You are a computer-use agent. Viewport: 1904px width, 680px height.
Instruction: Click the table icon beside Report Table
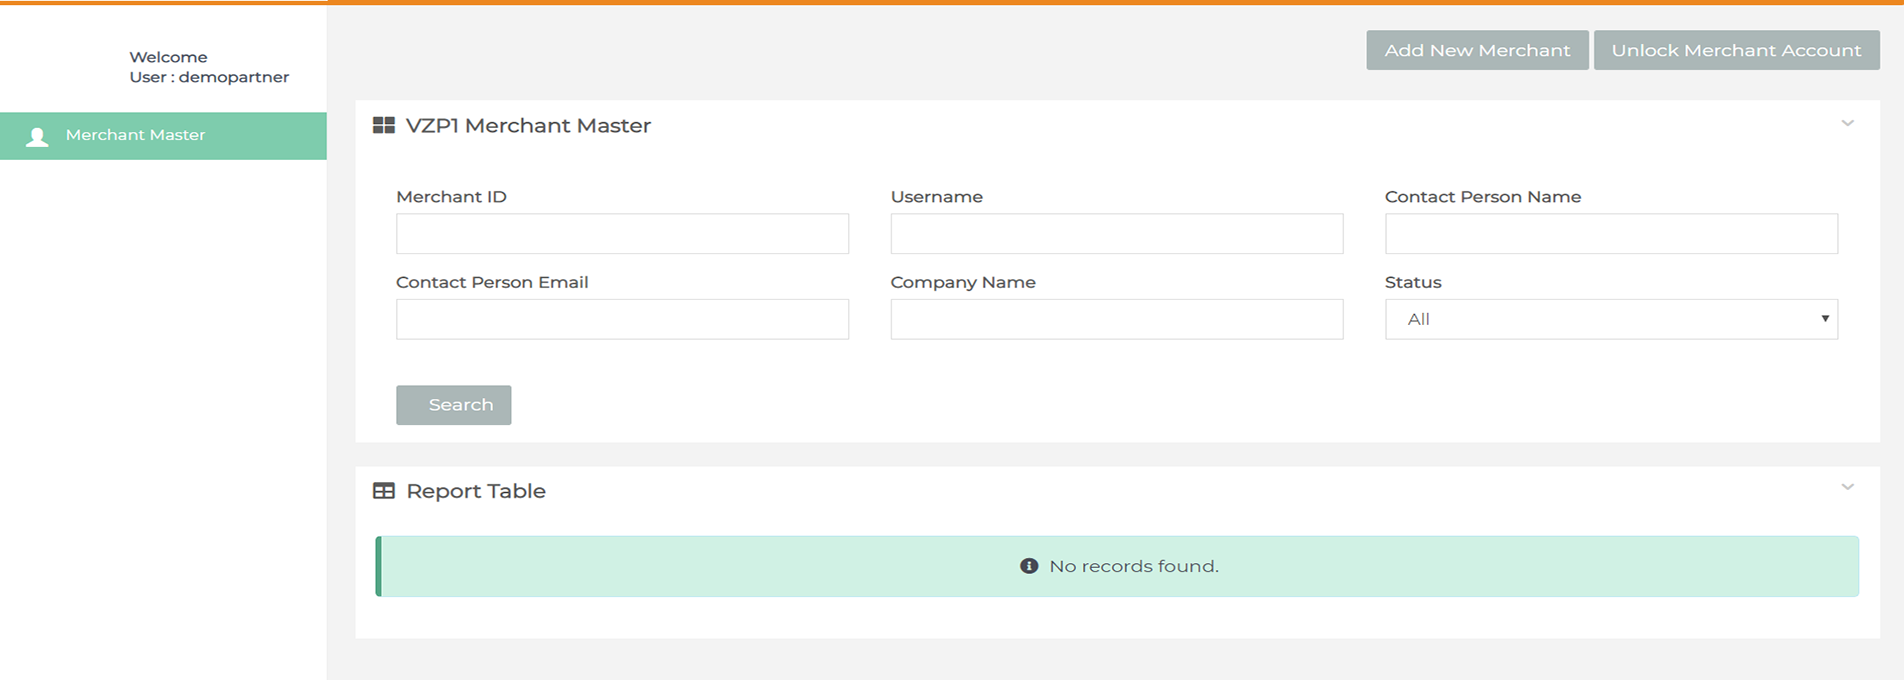pyautogui.click(x=383, y=491)
